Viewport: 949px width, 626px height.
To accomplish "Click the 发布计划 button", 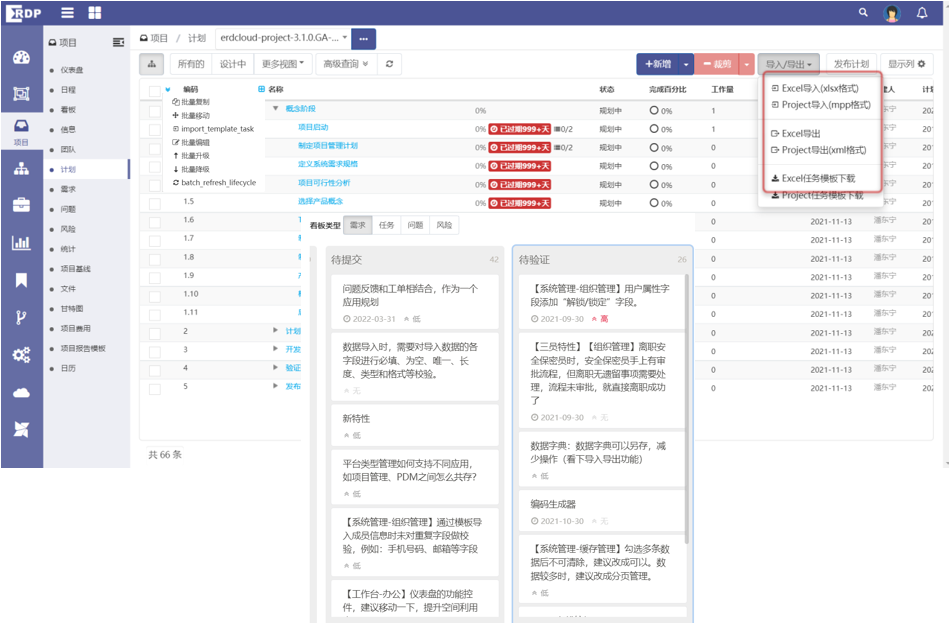I will (851, 64).
